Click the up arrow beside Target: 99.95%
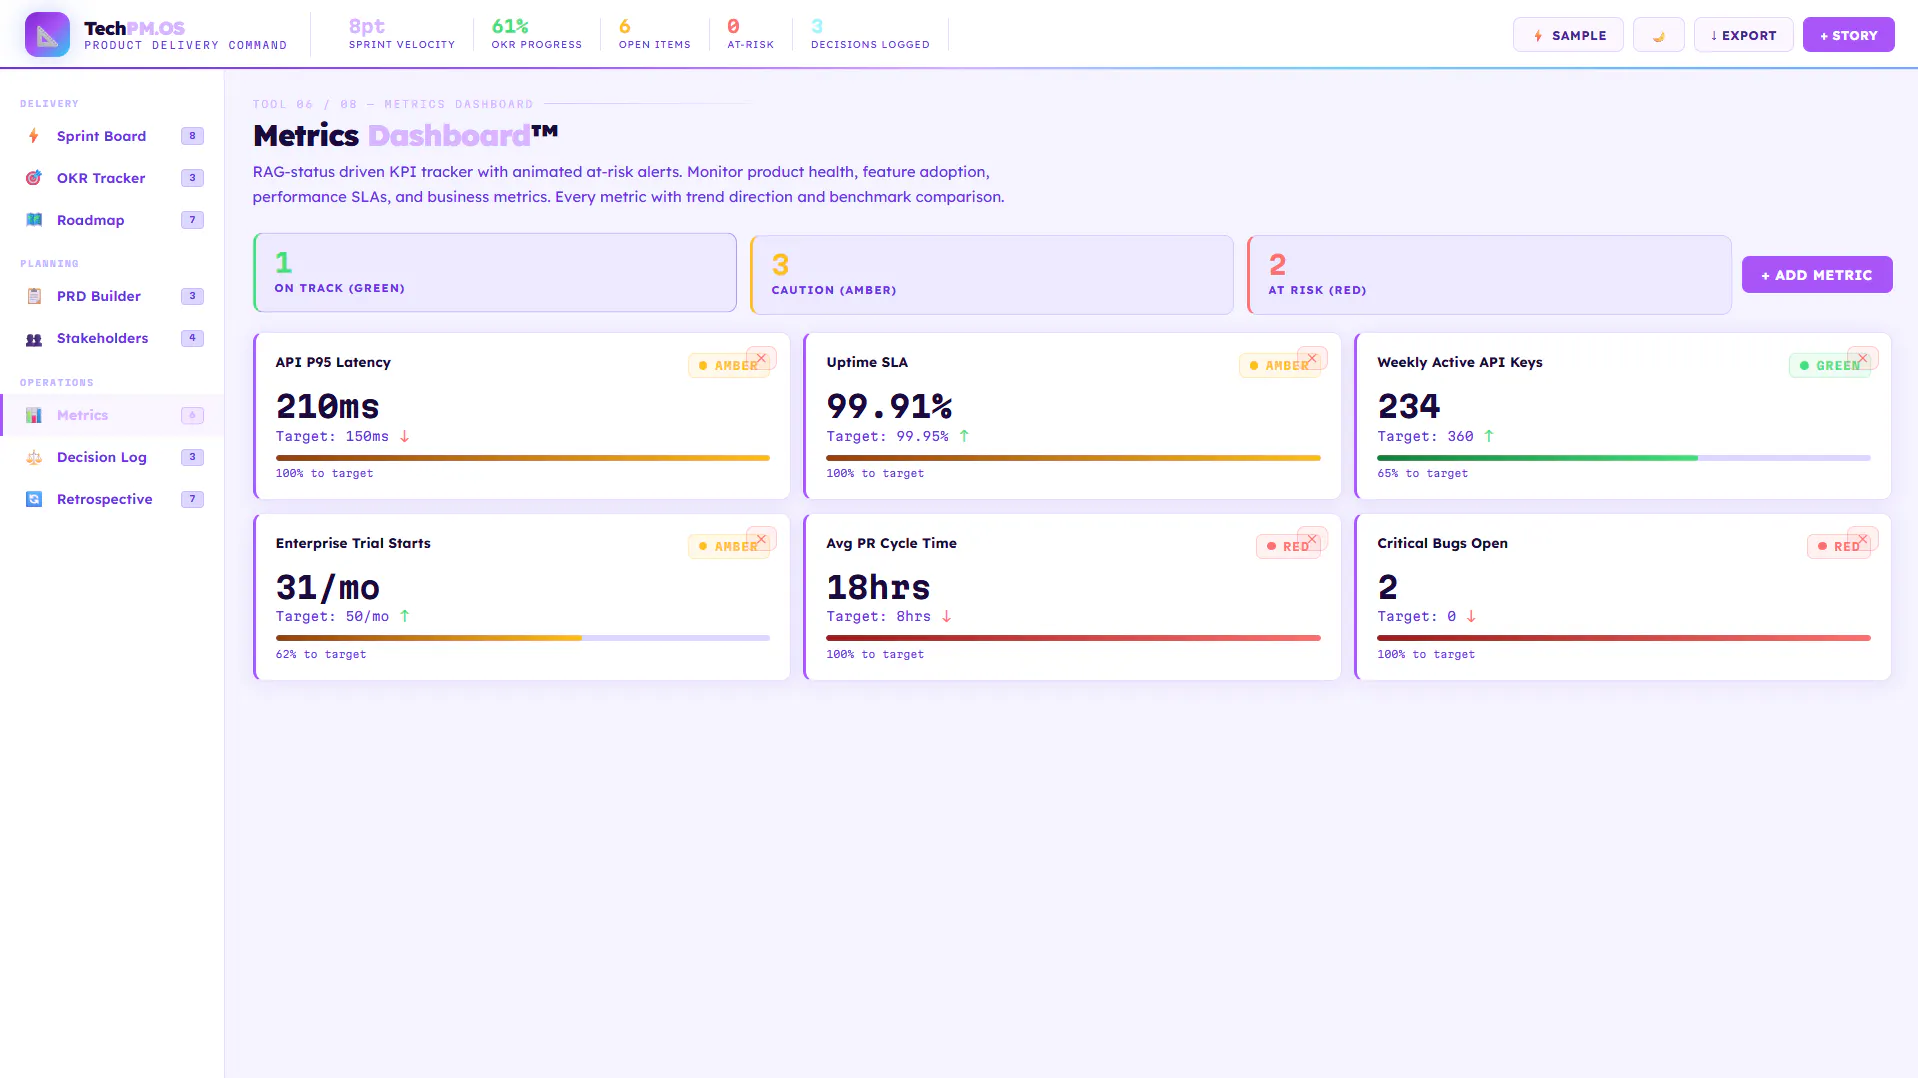The height and width of the screenshot is (1078, 1918). tap(964, 436)
